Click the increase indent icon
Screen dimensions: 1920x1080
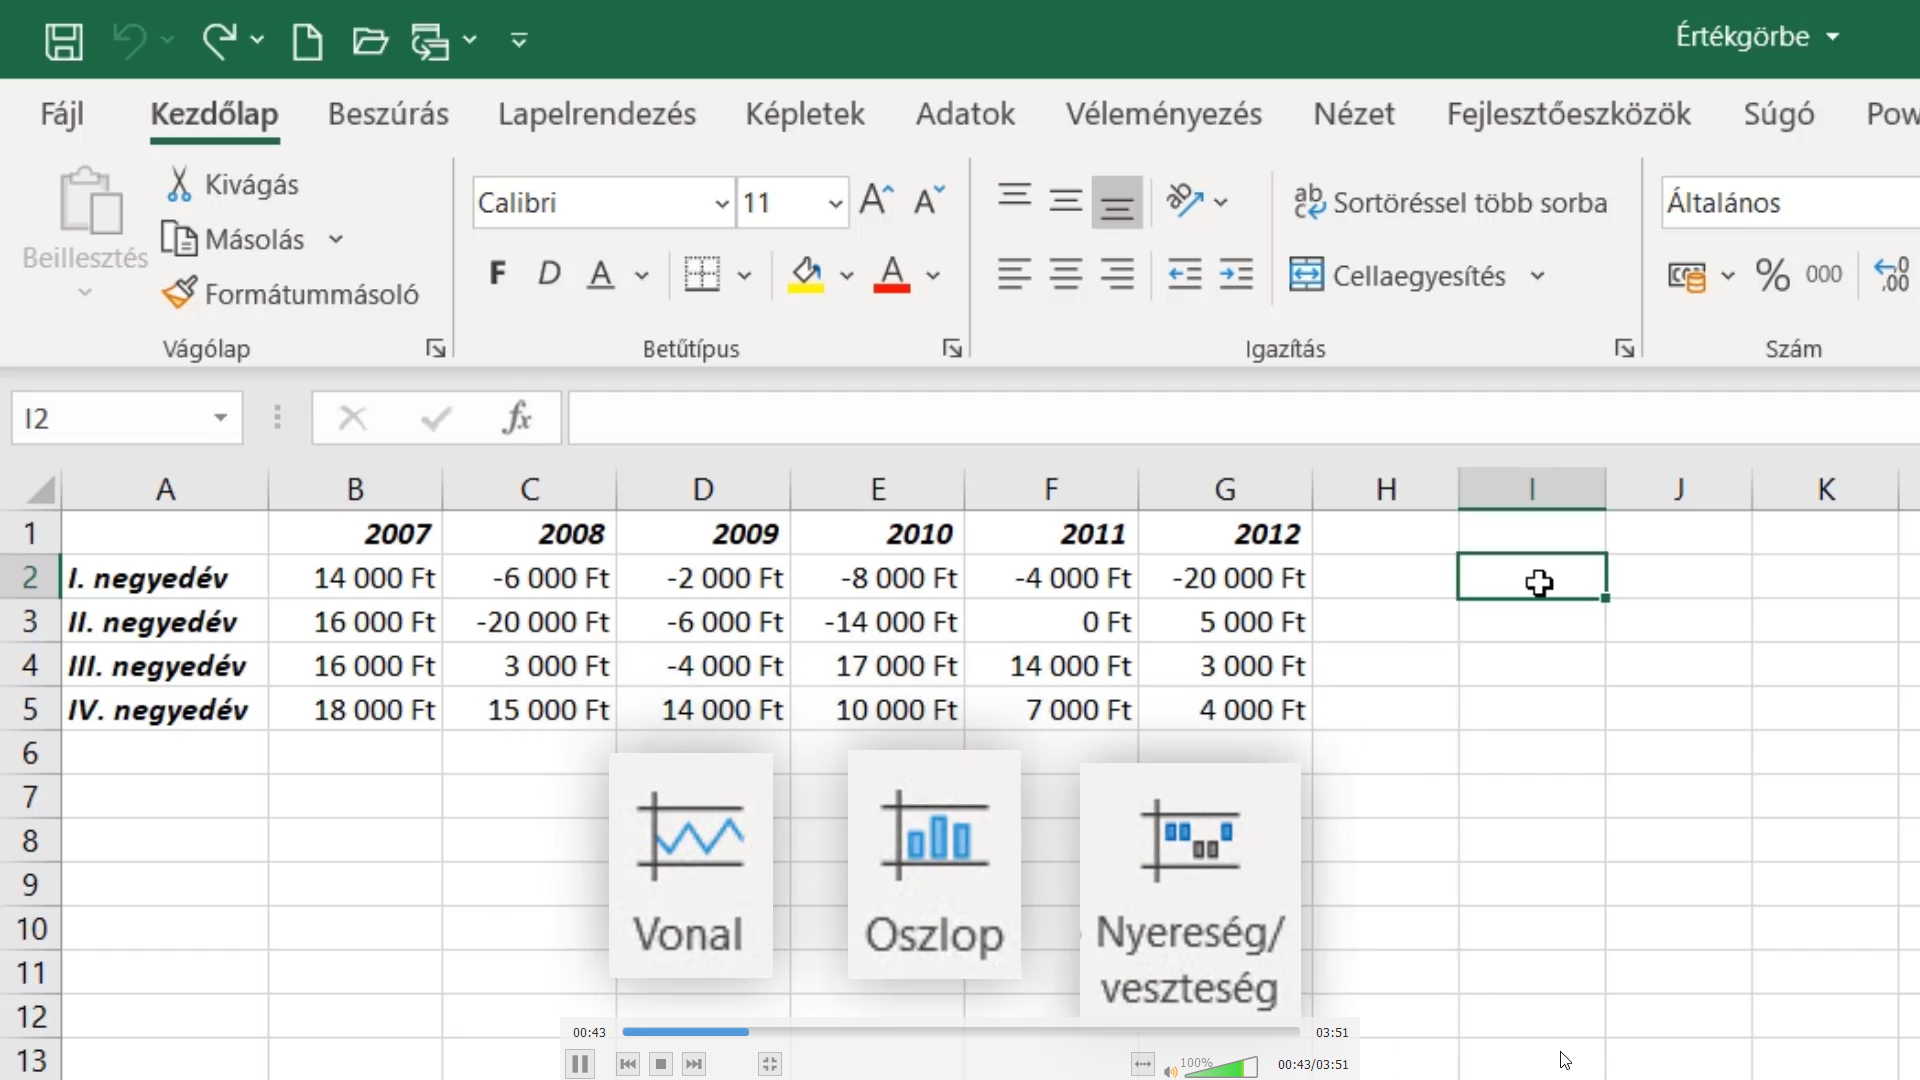(1236, 274)
